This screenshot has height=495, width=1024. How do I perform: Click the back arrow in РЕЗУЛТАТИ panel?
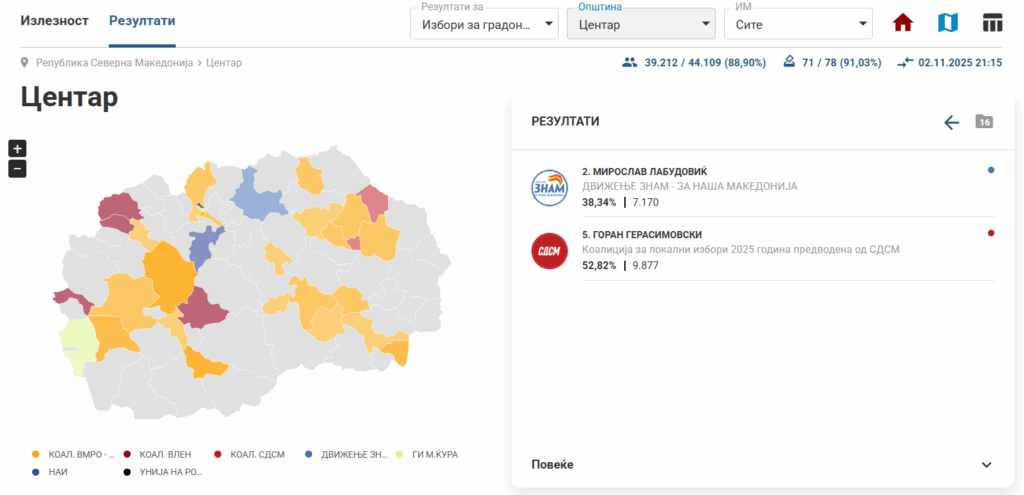[x=951, y=122]
